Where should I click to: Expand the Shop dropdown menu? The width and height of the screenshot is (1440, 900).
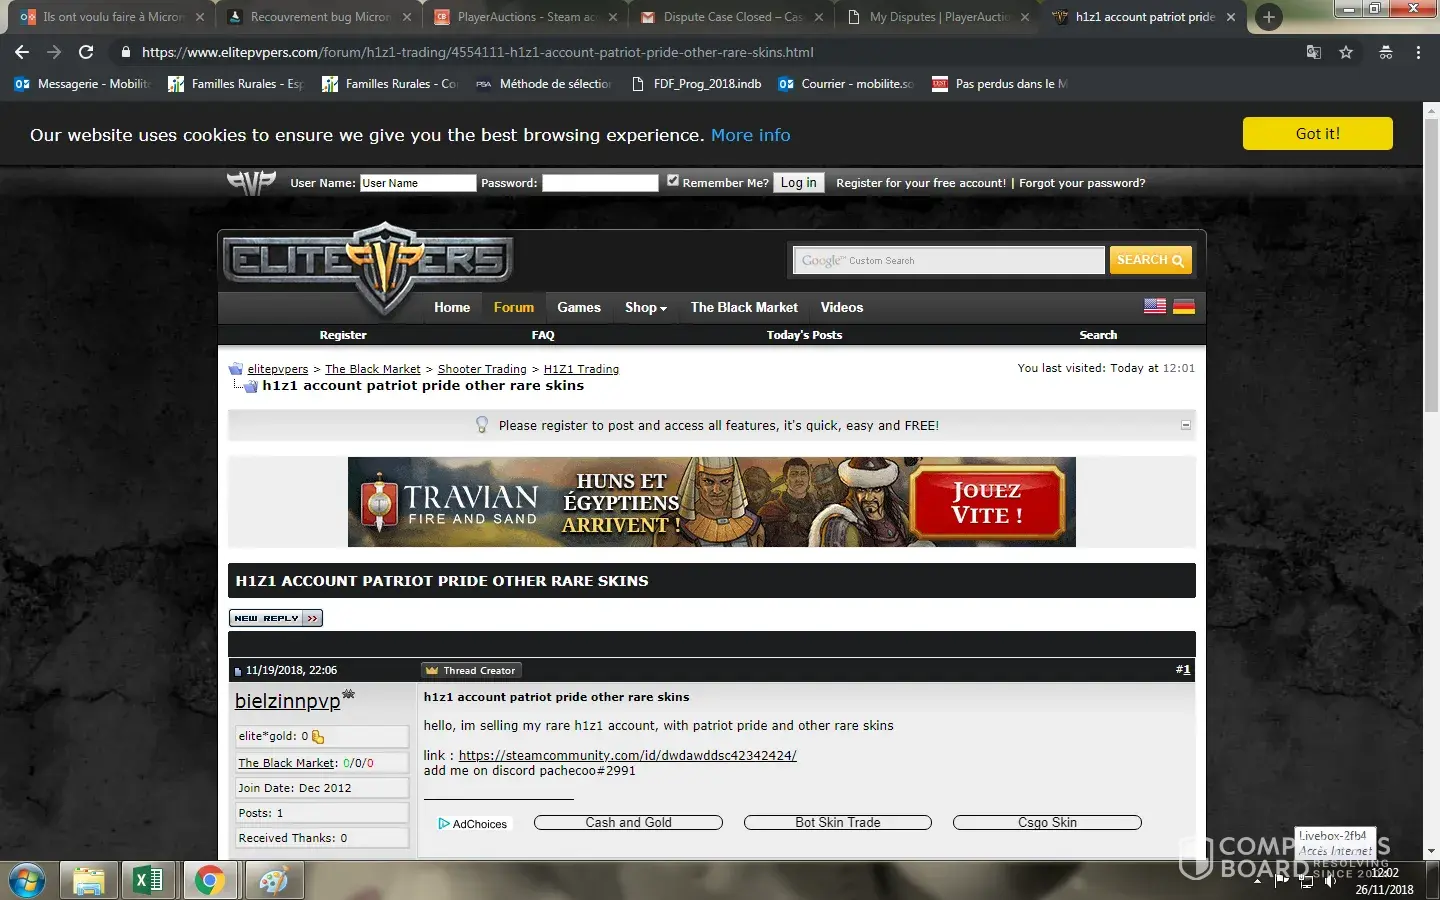(x=645, y=308)
